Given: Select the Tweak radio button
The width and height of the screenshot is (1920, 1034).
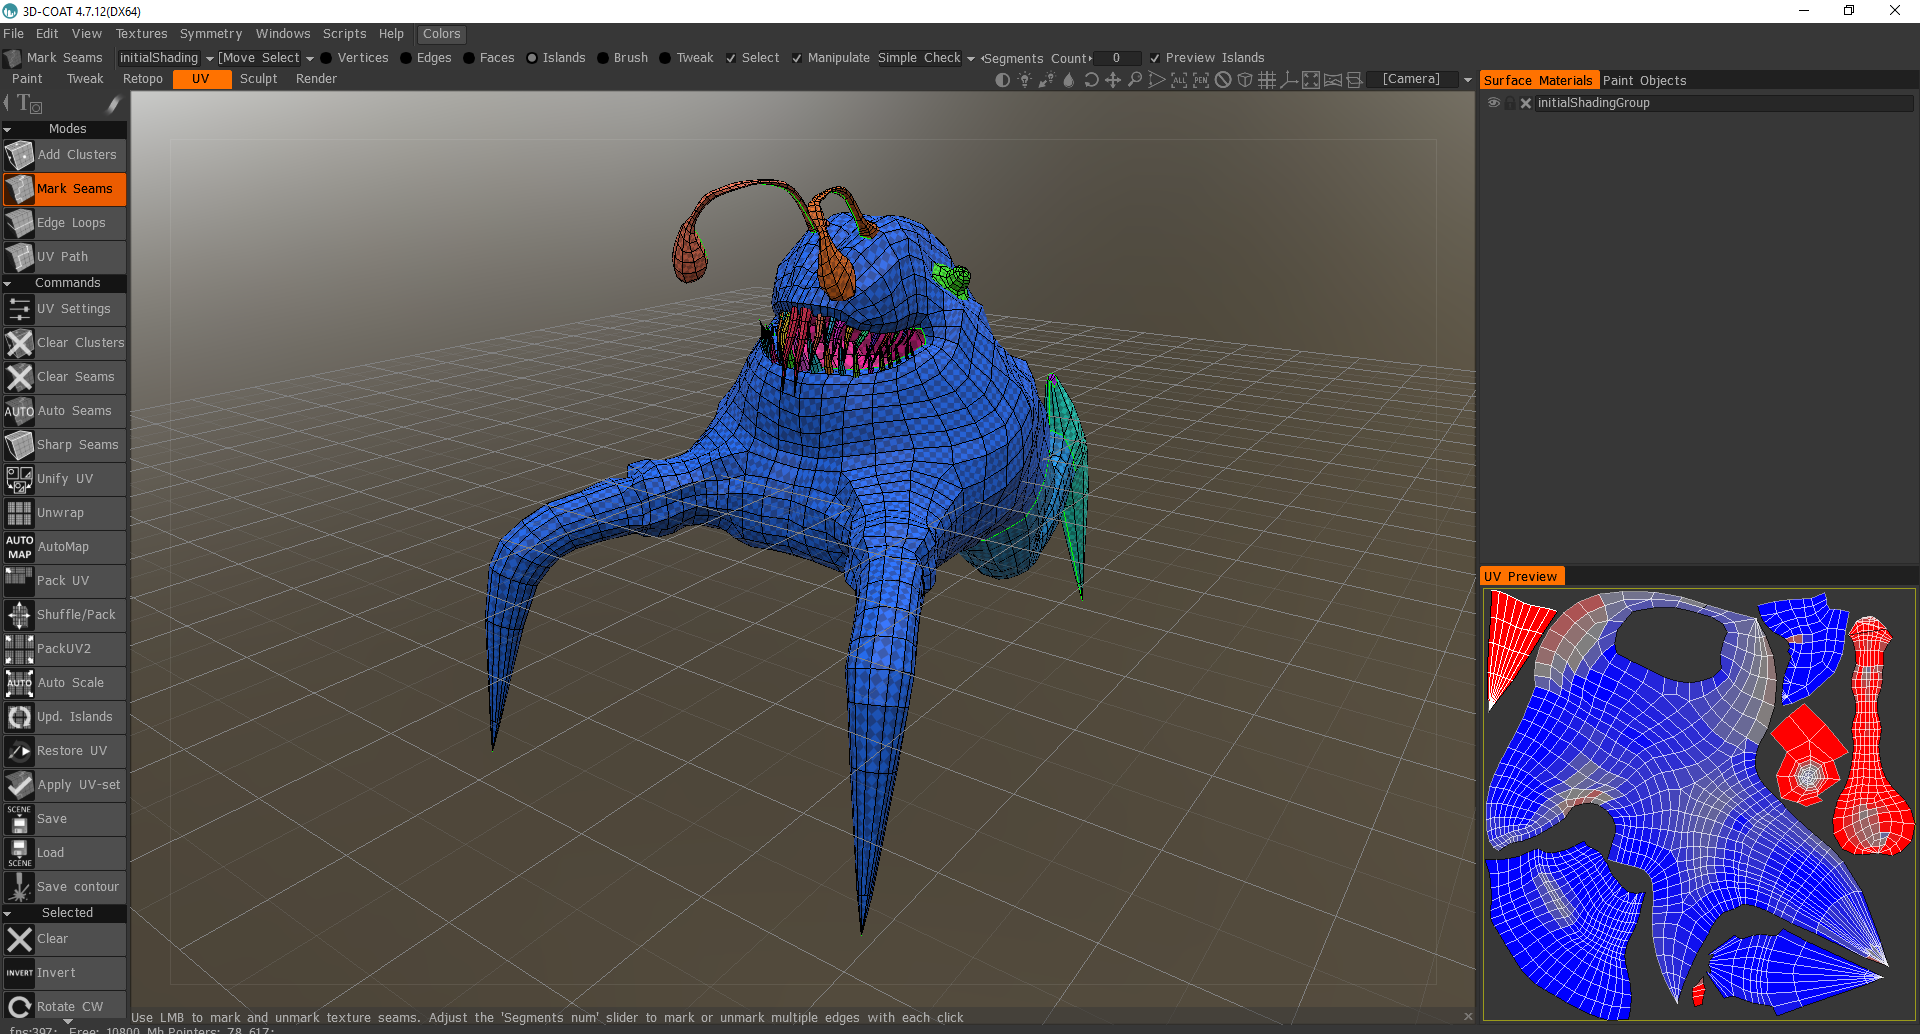Looking at the screenshot, I should tap(665, 58).
